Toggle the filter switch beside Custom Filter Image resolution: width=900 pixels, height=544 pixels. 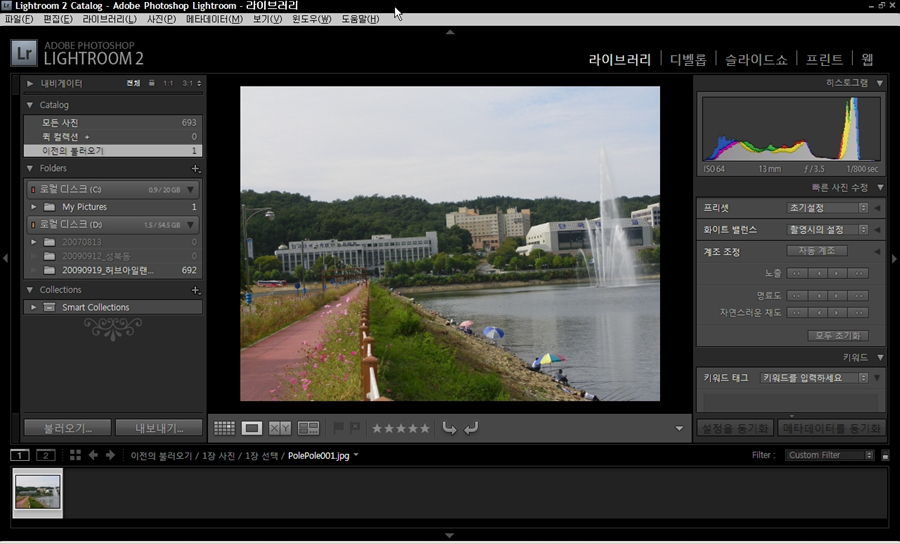point(870,456)
